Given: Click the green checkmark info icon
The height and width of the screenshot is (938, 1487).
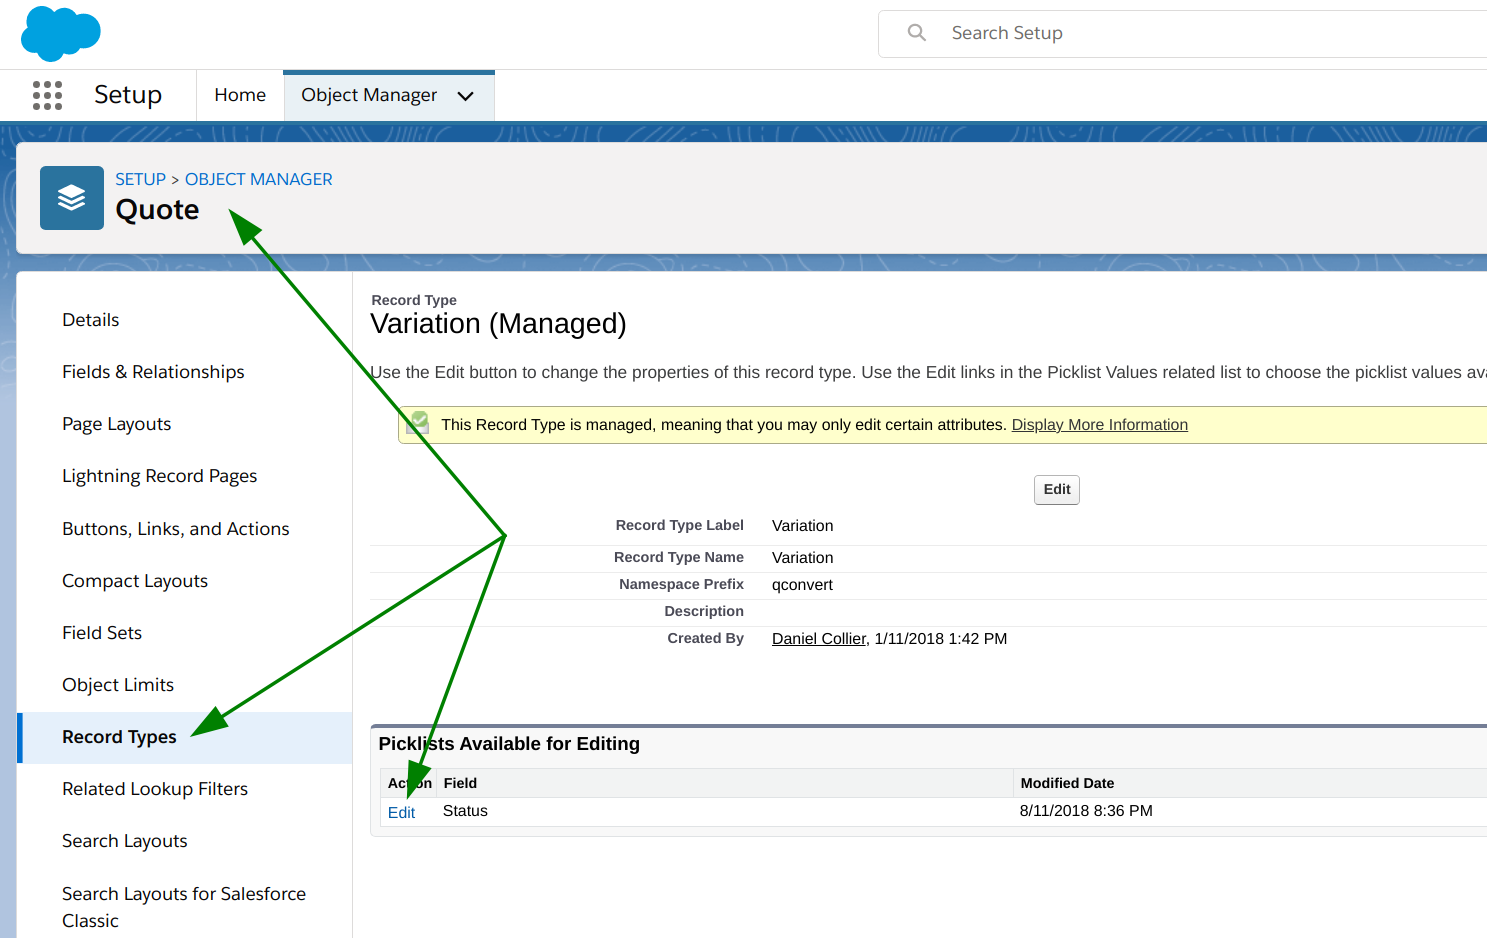Looking at the screenshot, I should (x=420, y=422).
